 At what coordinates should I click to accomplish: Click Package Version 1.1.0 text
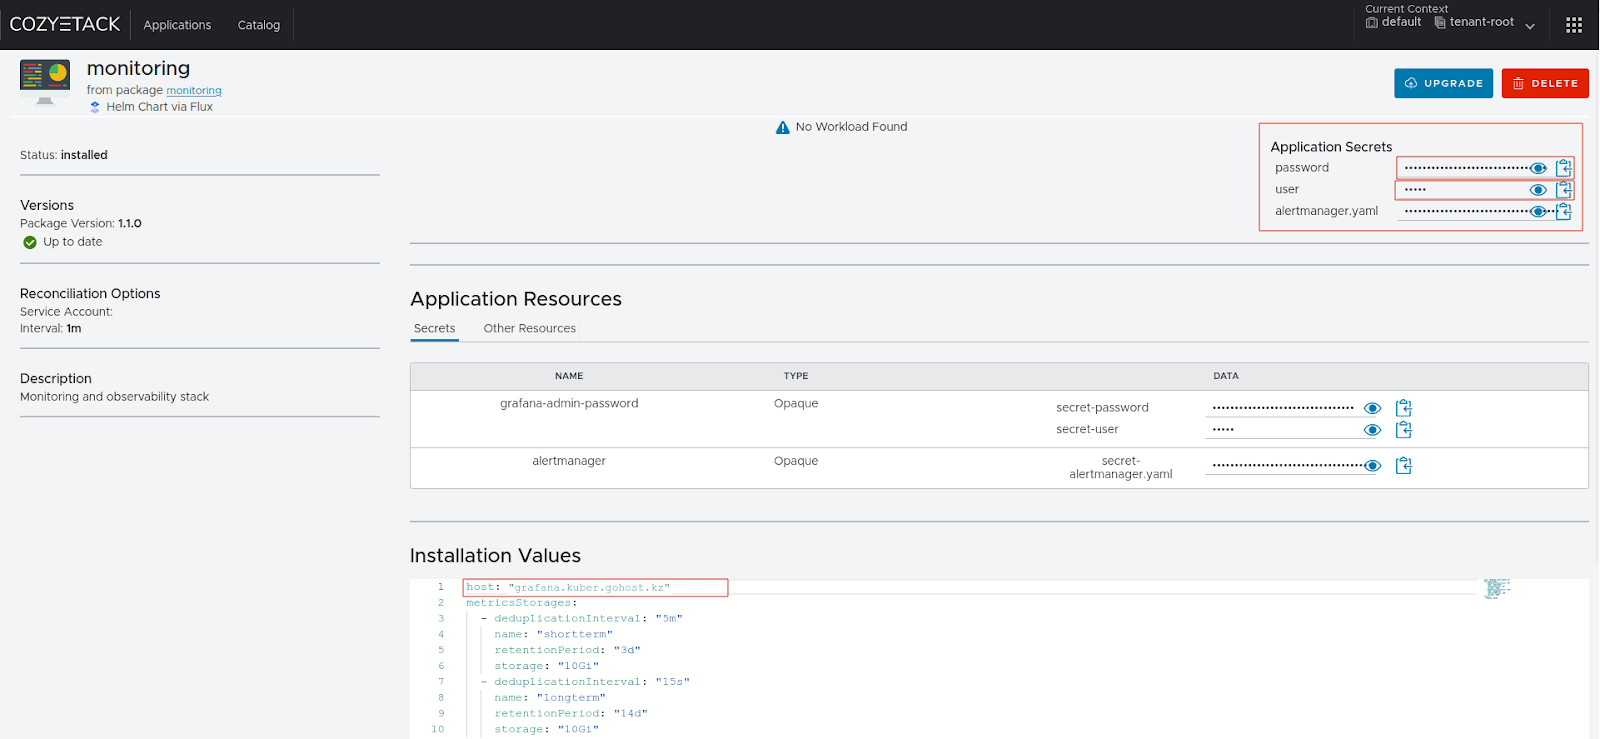tap(81, 224)
